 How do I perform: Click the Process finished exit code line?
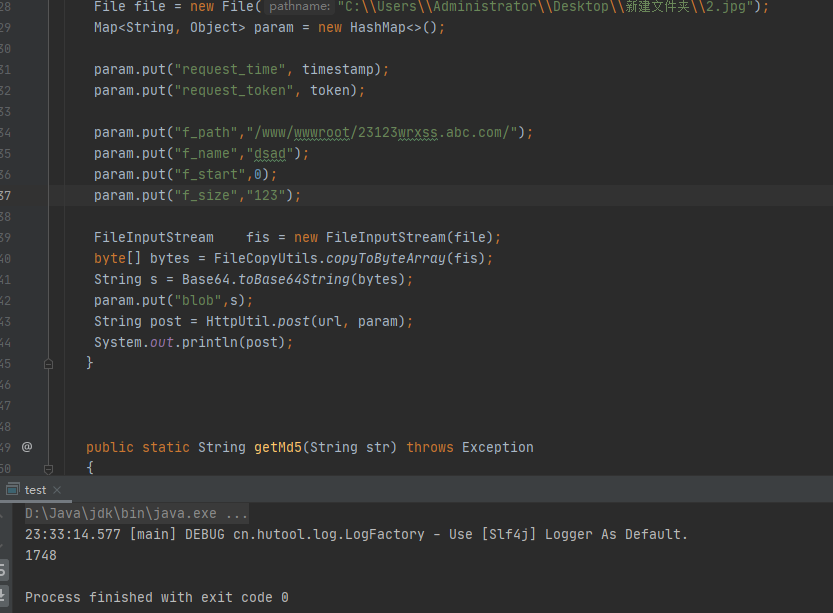coord(157,598)
